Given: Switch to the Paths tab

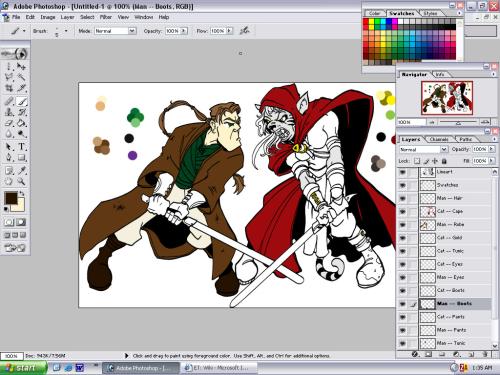Looking at the screenshot, I should (x=465, y=139).
